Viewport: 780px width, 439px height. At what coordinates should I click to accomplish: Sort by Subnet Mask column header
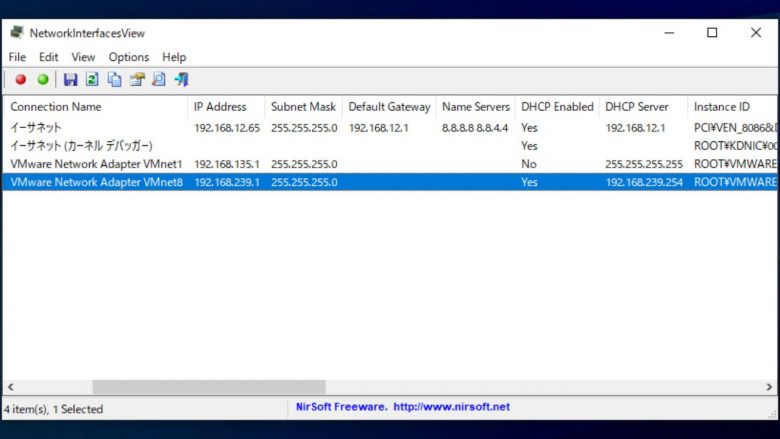[303, 107]
